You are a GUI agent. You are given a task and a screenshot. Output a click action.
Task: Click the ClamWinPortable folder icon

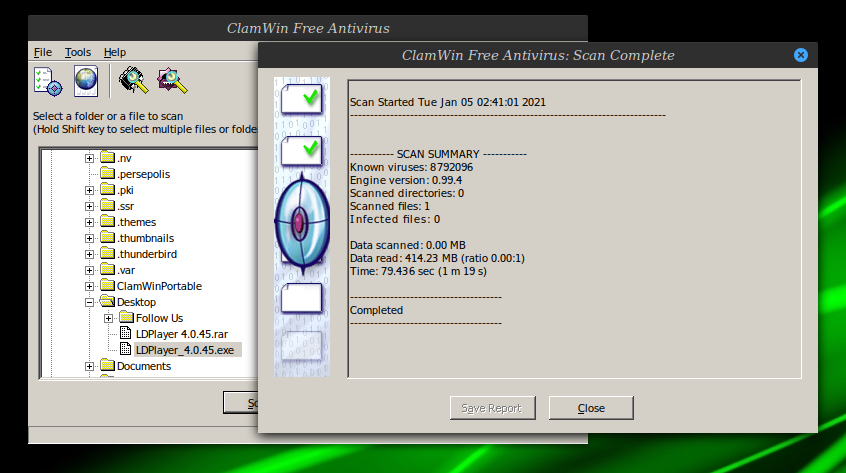(108, 285)
